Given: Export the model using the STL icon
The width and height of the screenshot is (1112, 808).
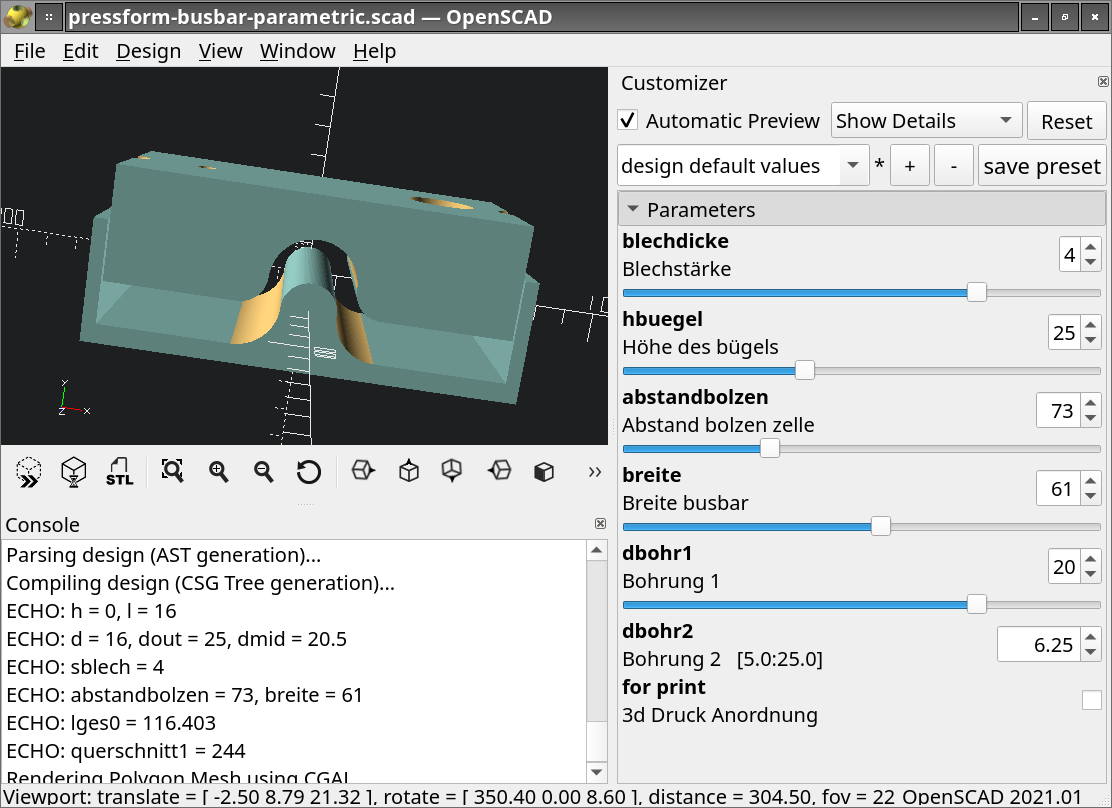Looking at the screenshot, I should click(x=119, y=471).
